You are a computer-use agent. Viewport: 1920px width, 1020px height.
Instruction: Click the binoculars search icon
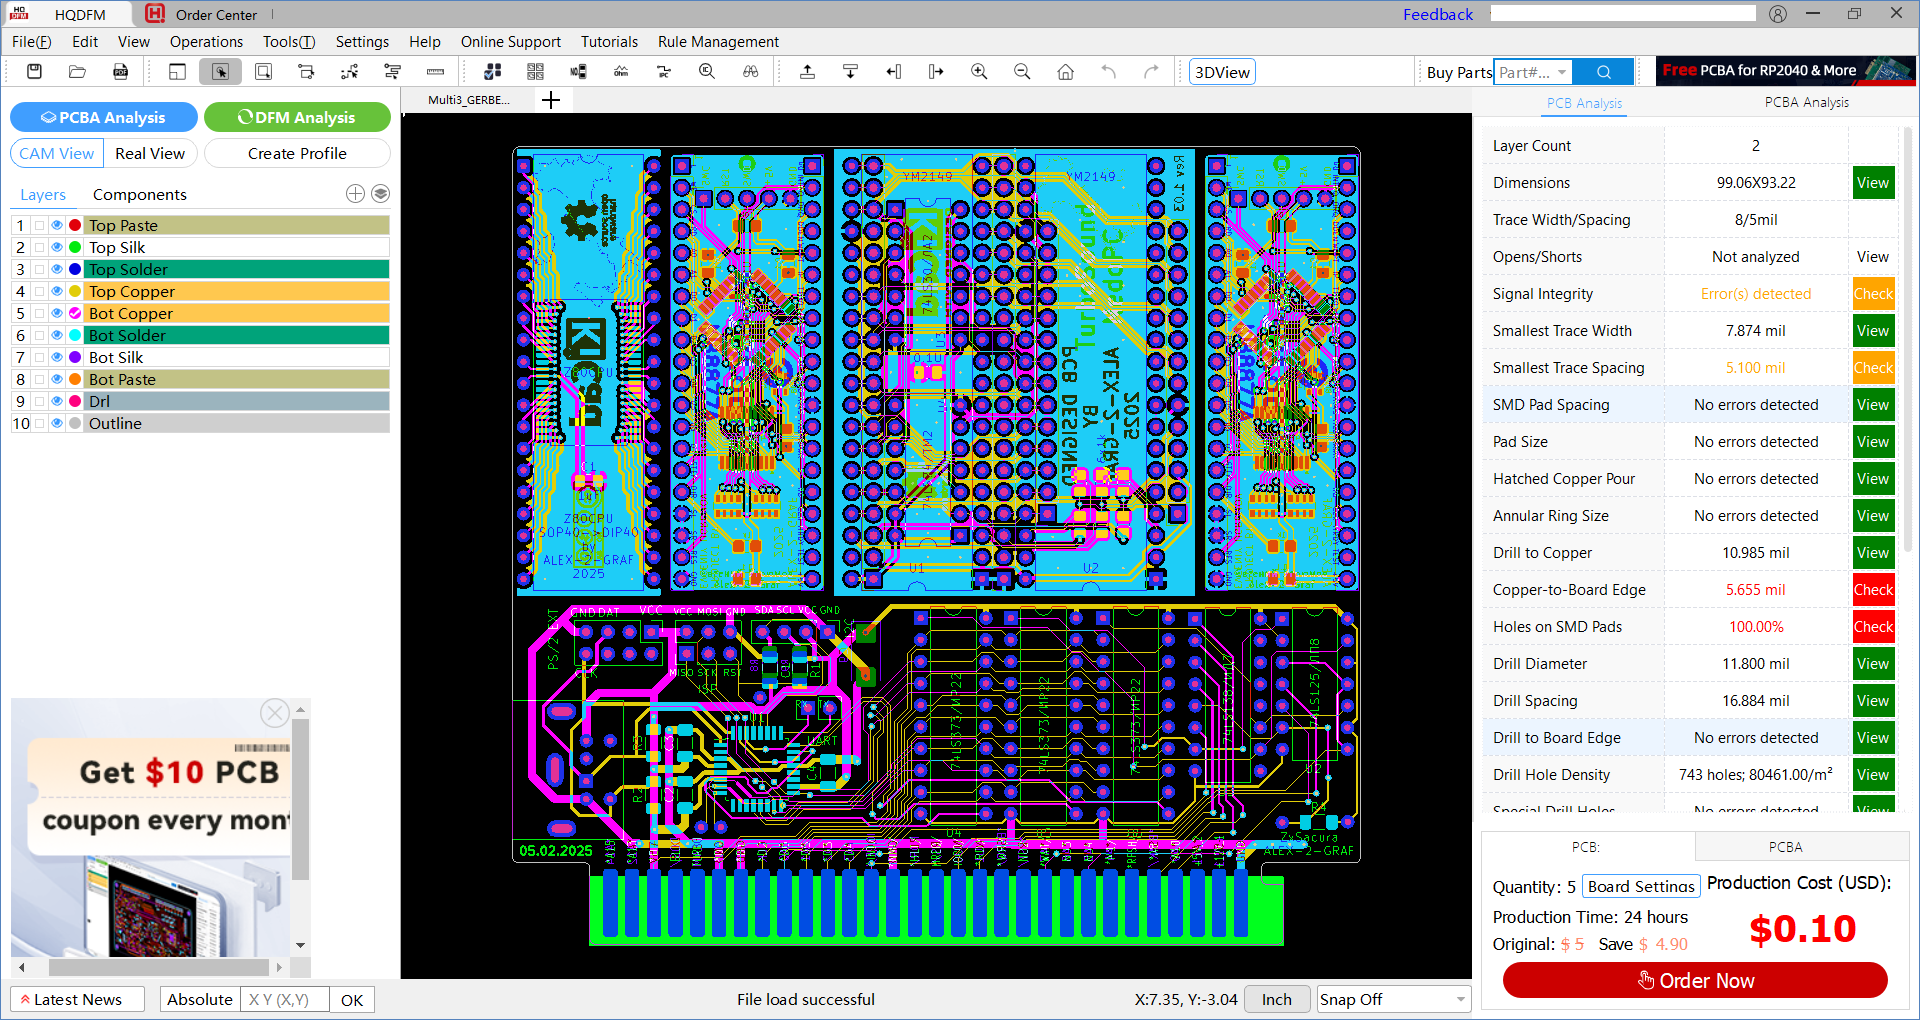[x=750, y=72]
